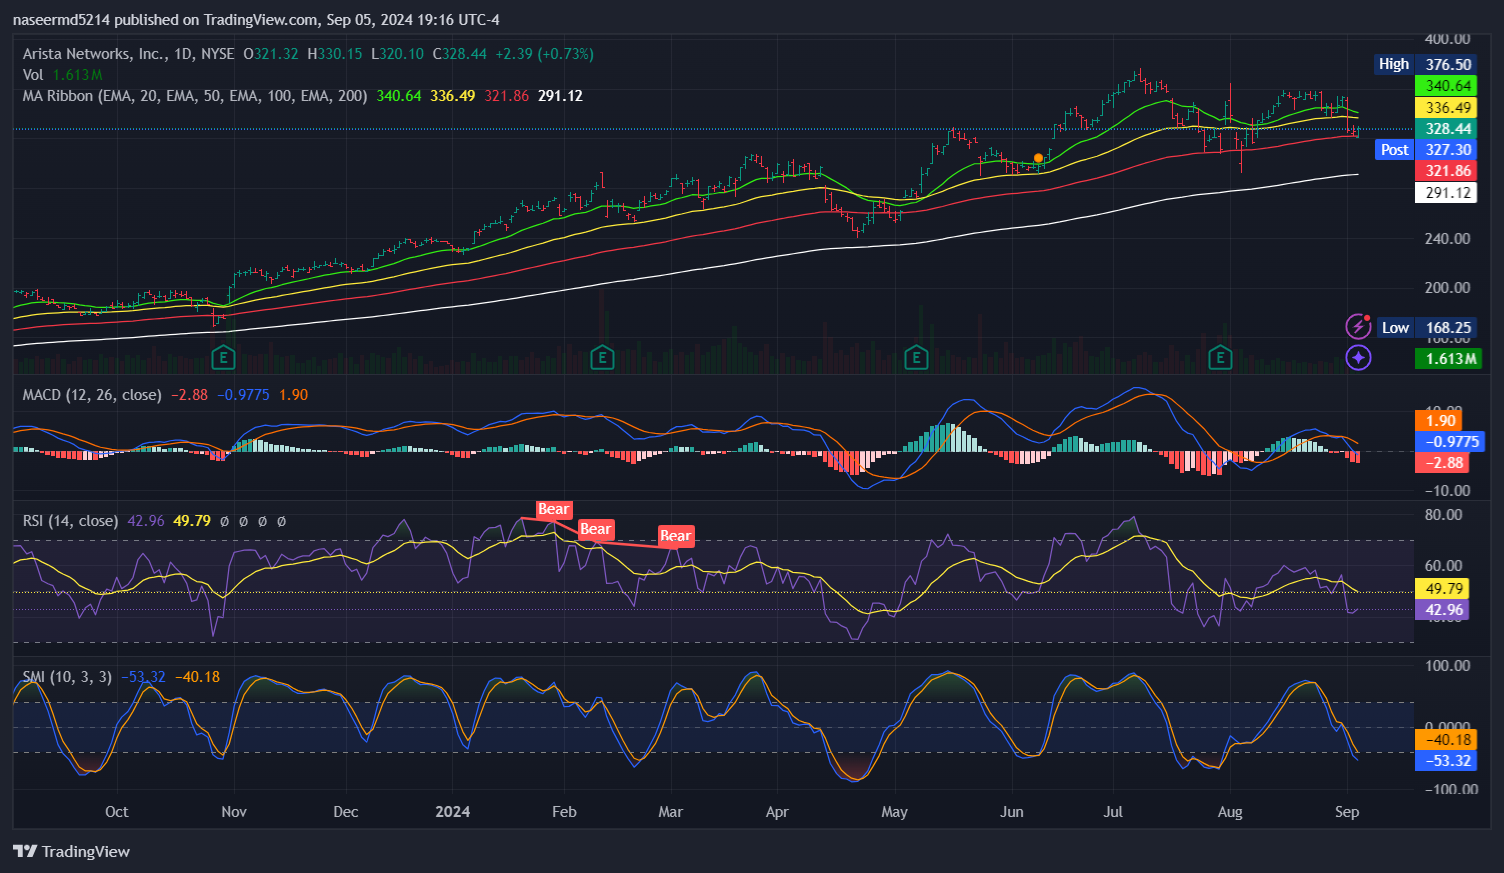The width and height of the screenshot is (1504, 873).
Task: Open the MACD (12, 26, close) legend
Action: pos(92,395)
